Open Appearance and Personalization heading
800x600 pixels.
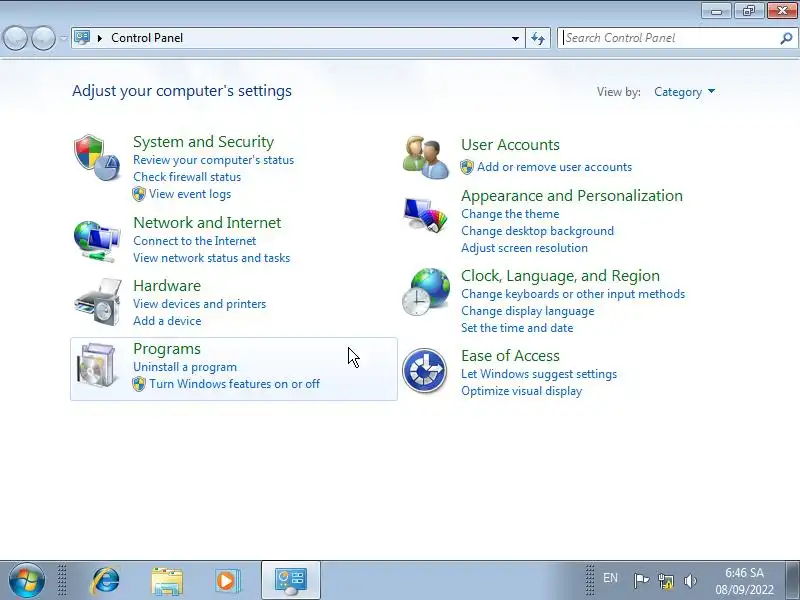[x=572, y=196]
